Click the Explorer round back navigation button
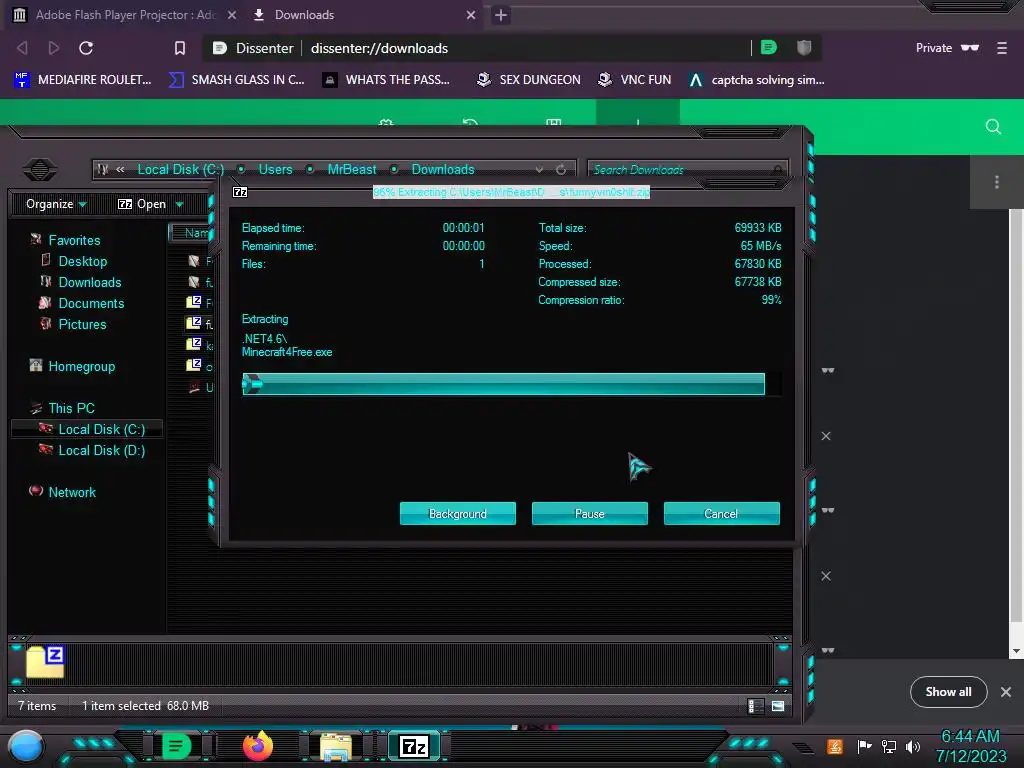Viewport: 1024px width, 768px height. [40, 170]
